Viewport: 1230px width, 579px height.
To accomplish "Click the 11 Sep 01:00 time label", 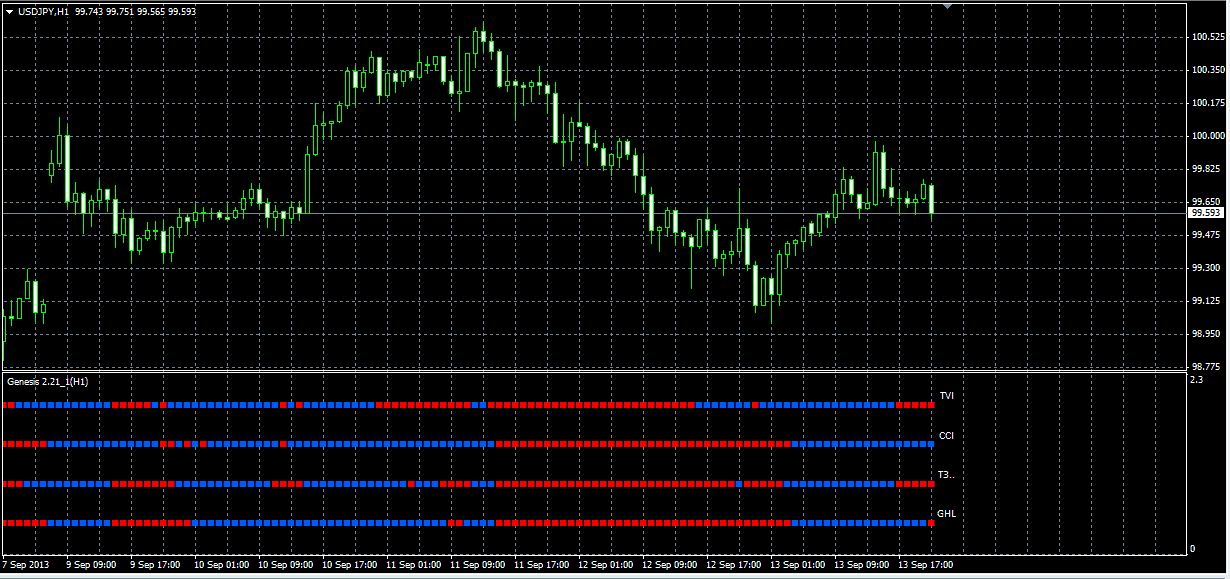I will coord(413,565).
